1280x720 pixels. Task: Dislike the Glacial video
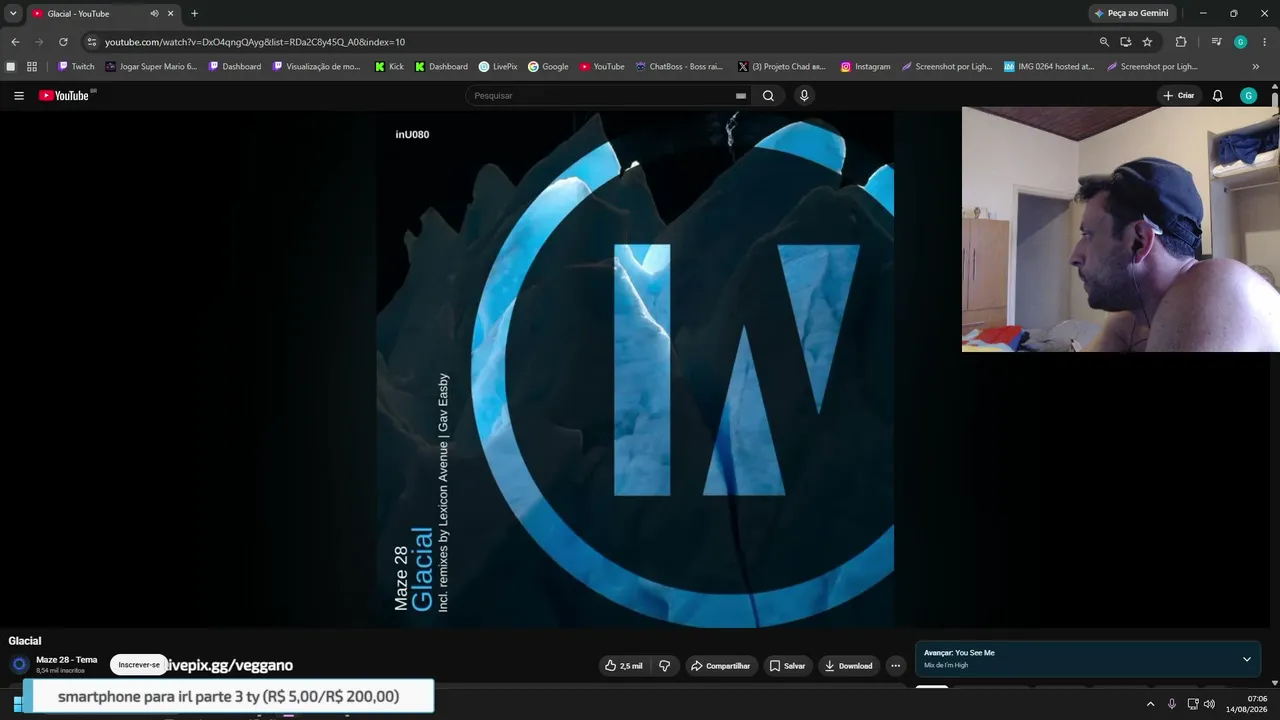pos(664,666)
